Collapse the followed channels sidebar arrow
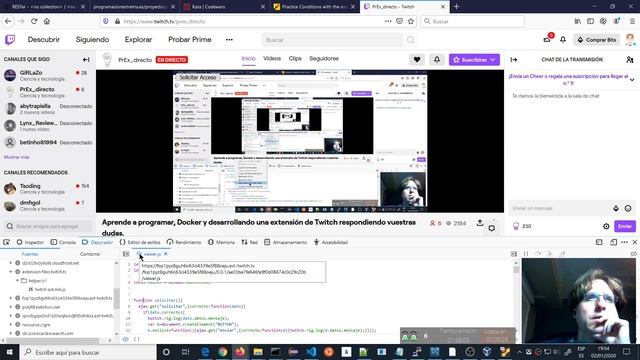The image size is (640, 360). (x=86, y=60)
